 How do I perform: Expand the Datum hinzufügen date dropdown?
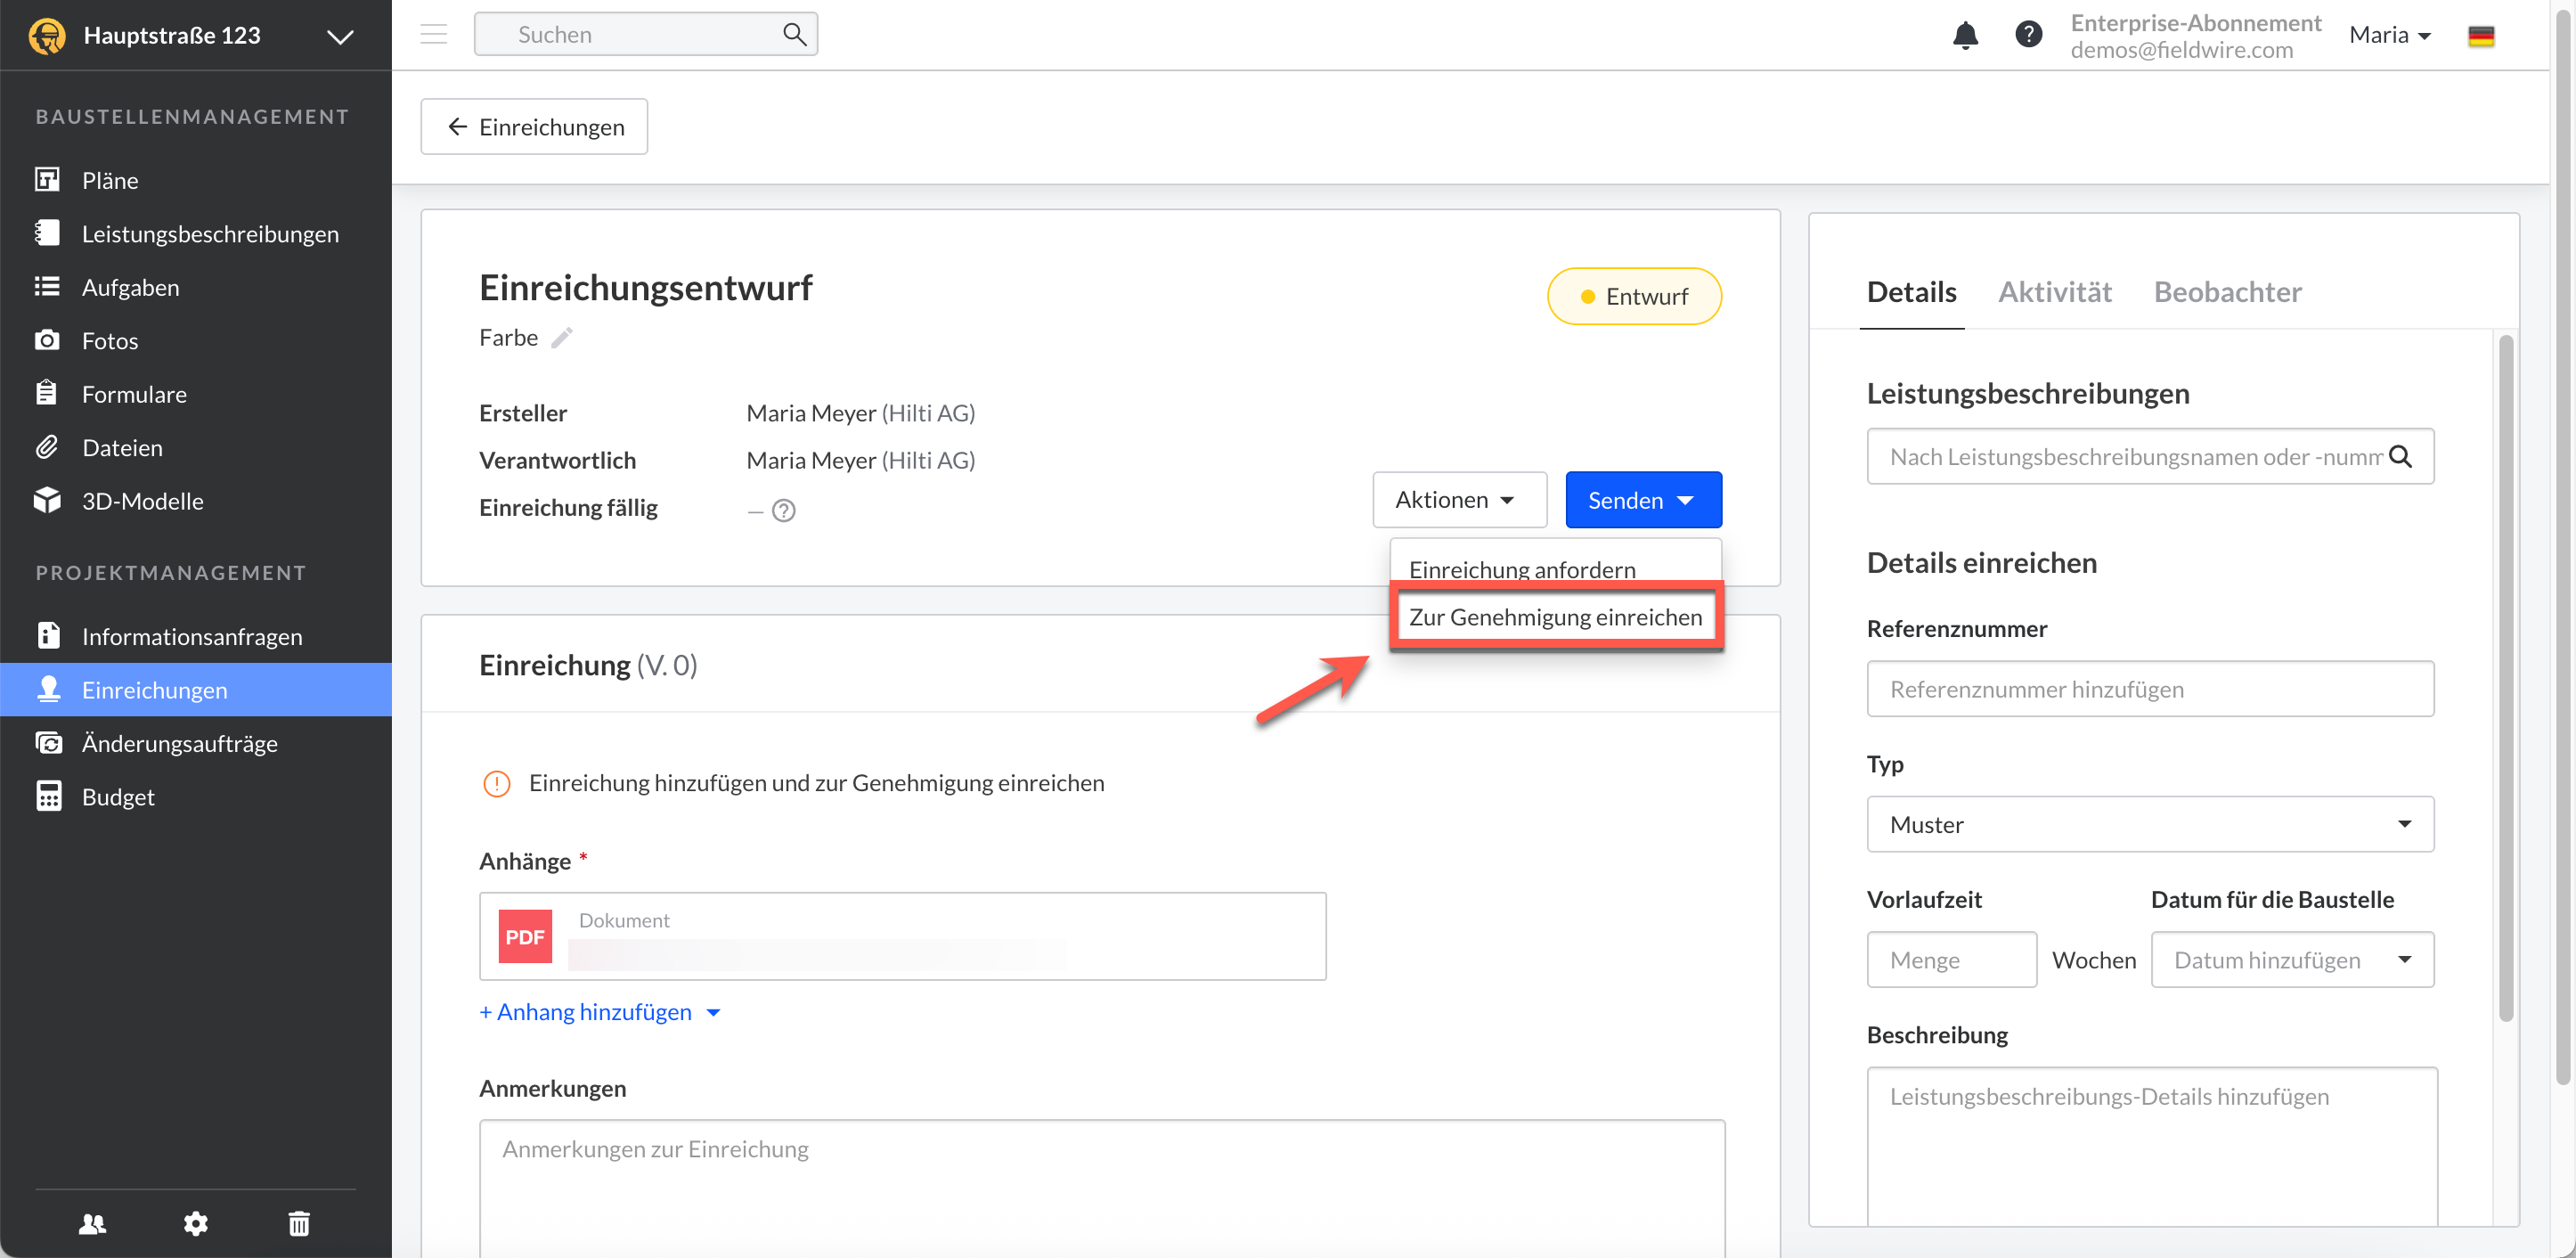(2291, 959)
